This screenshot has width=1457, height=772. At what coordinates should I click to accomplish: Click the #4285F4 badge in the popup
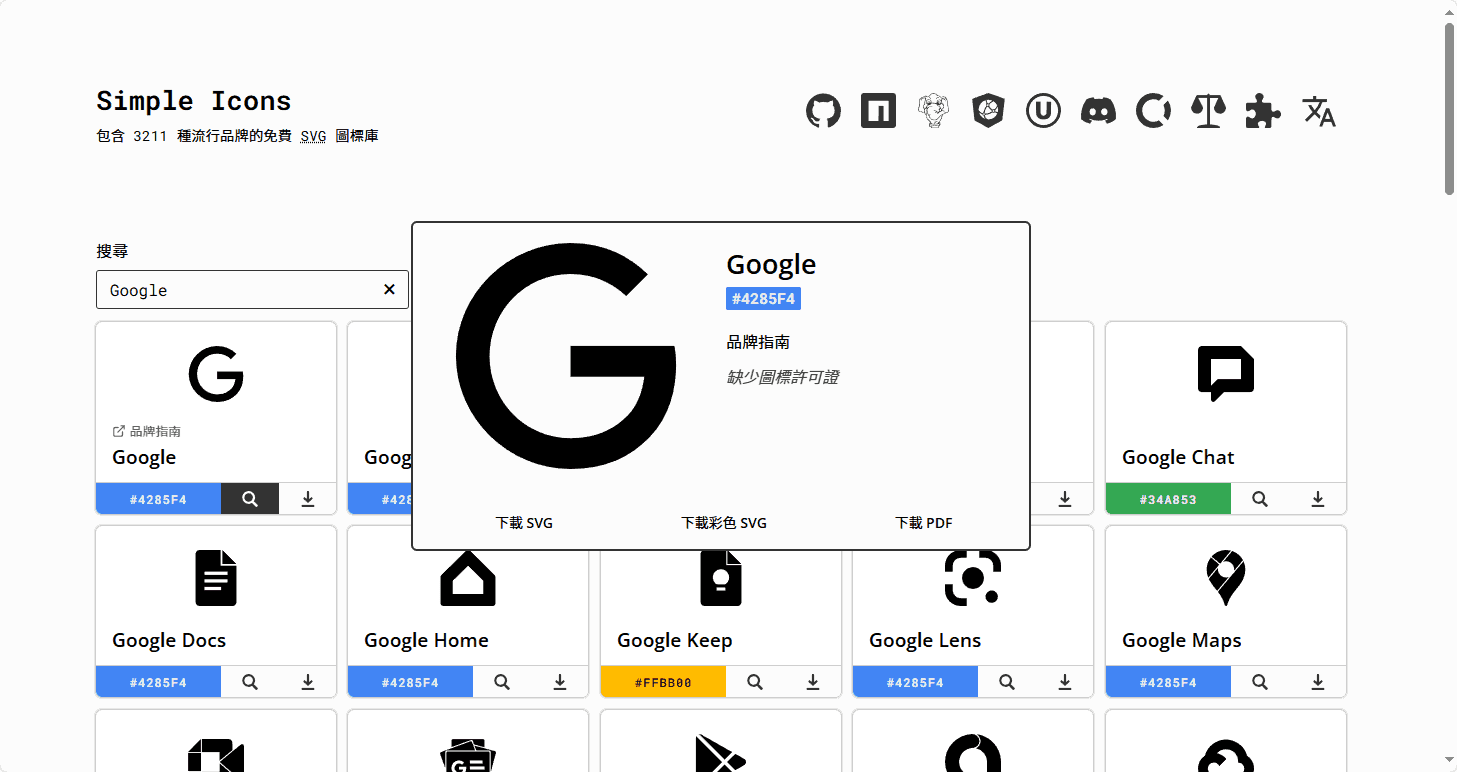[x=763, y=299]
